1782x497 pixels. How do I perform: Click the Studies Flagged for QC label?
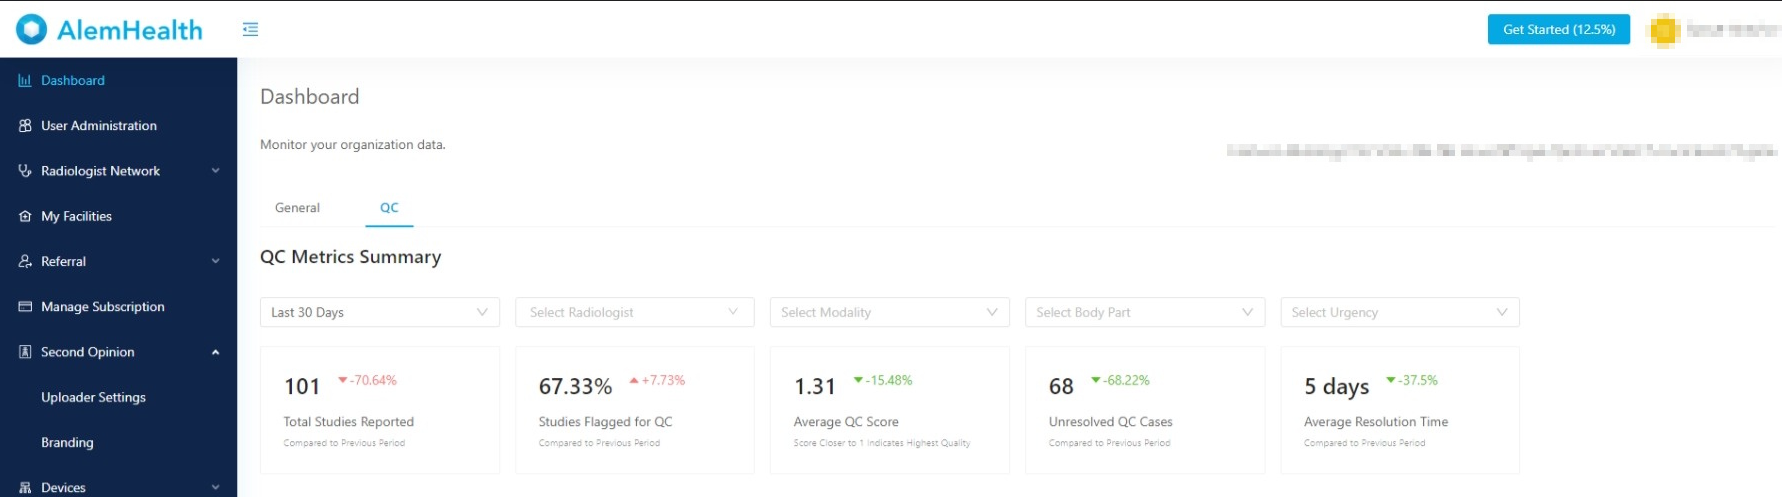605,422
